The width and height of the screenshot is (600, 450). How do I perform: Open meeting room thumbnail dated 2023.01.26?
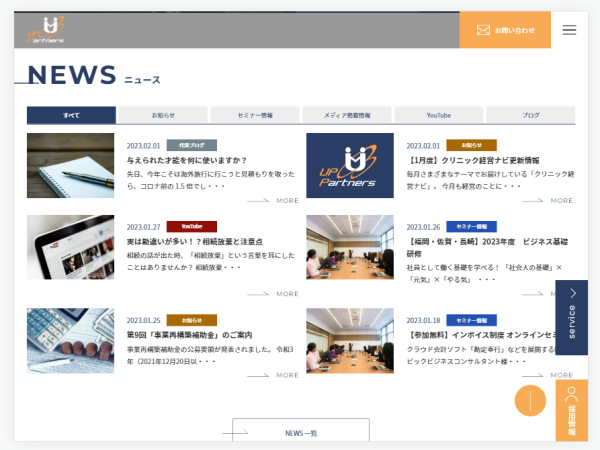(350, 247)
